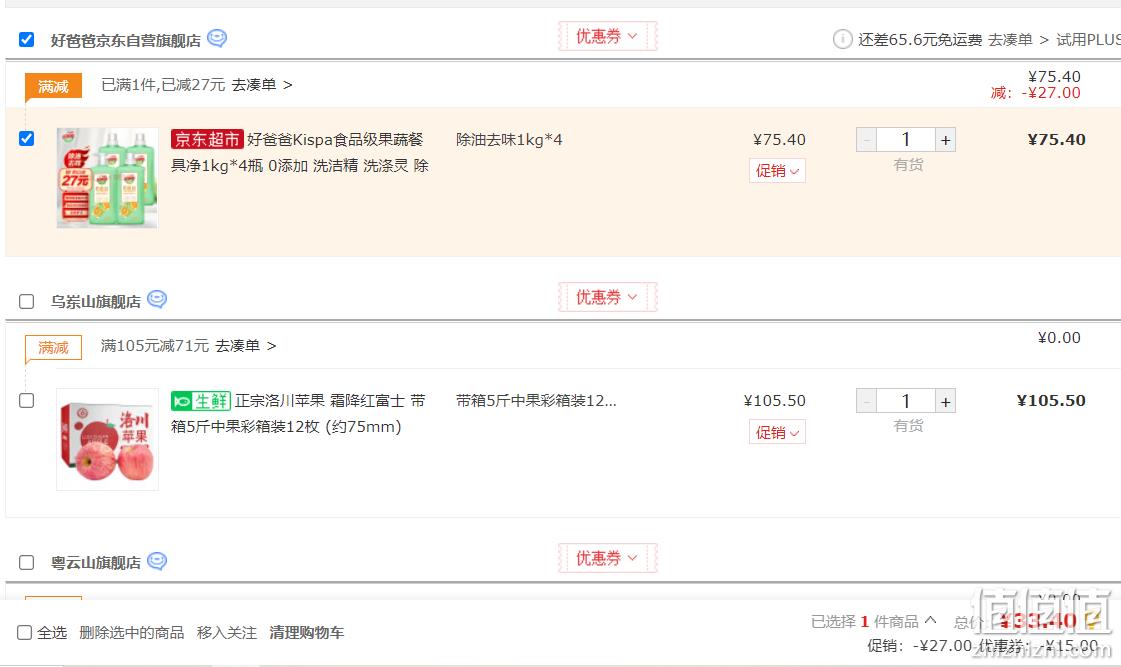This screenshot has width=1121, height=667.
Task: Open 洛川苹果 product thumbnail
Action: pos(107,440)
